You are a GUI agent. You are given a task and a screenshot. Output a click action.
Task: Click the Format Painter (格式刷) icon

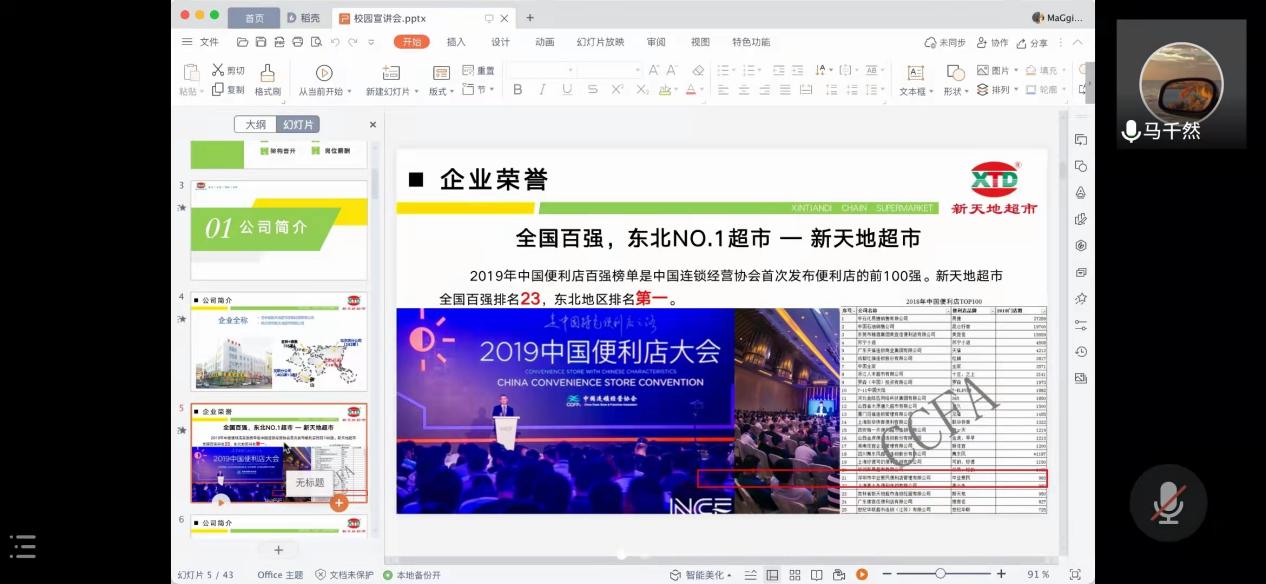(x=267, y=73)
